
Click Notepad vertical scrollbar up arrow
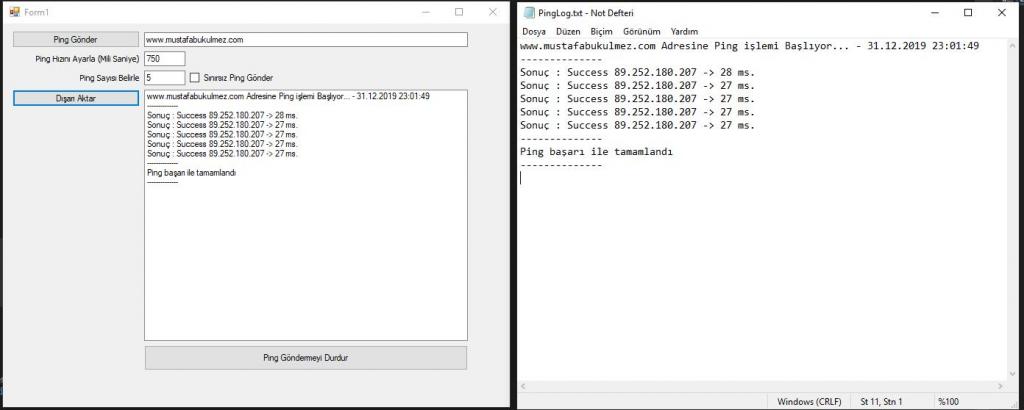coord(1013,44)
